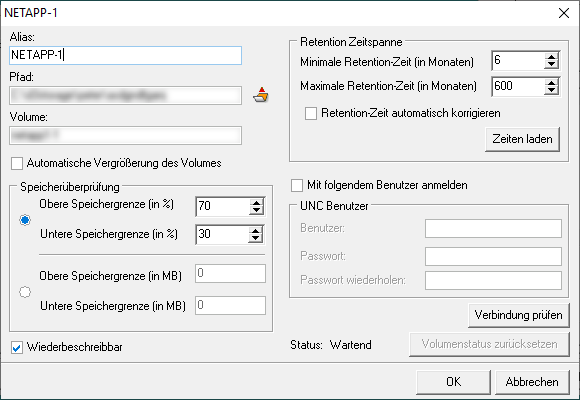Click the Untere Speichergrenze (in %) field showing 30

pos(222,235)
